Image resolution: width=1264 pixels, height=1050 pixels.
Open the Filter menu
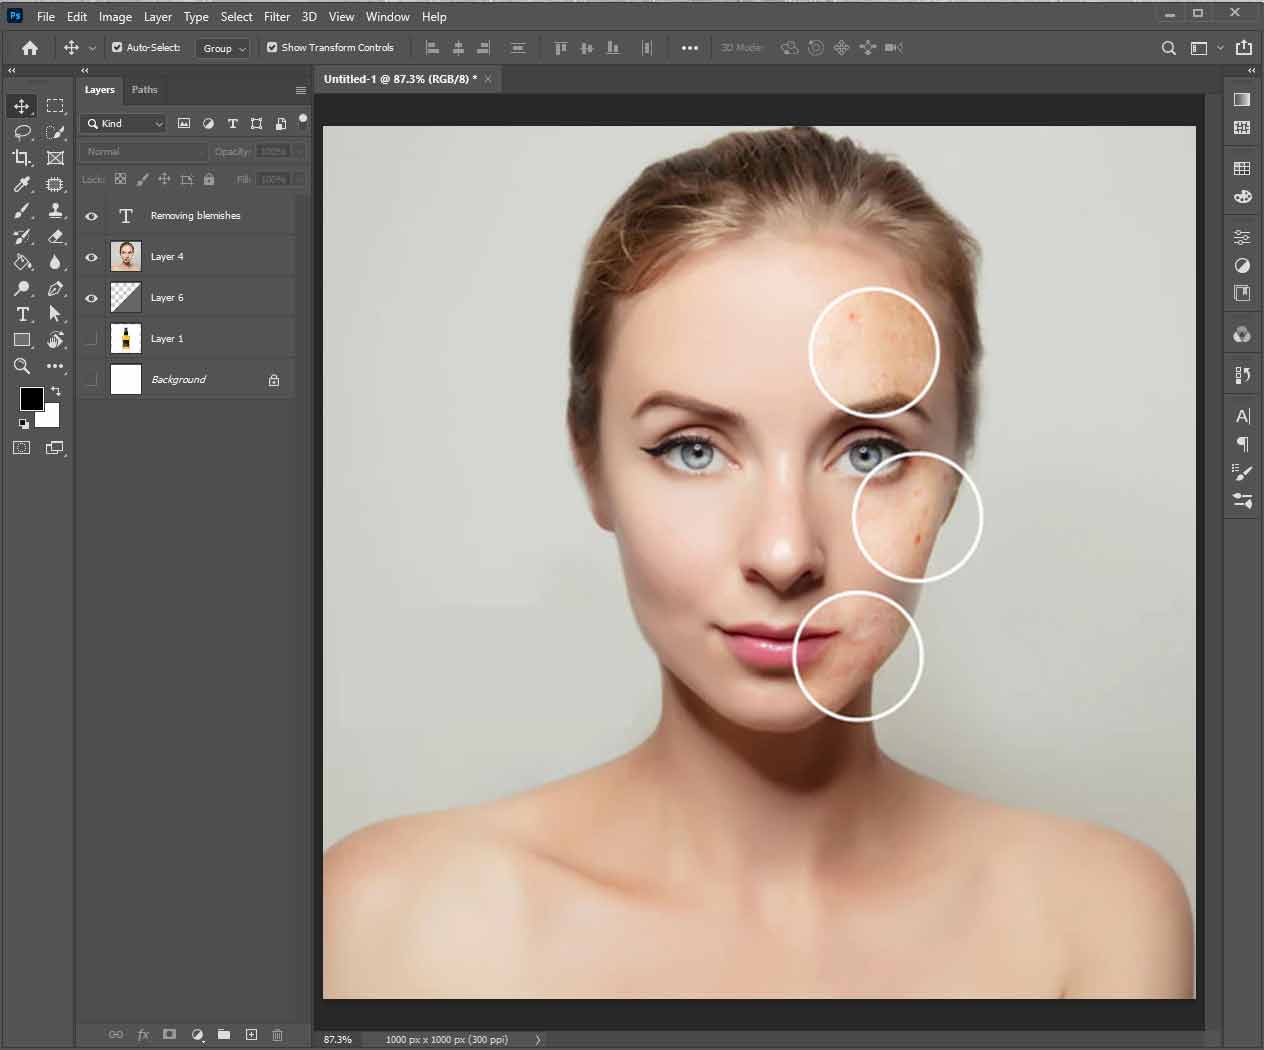click(x=277, y=16)
